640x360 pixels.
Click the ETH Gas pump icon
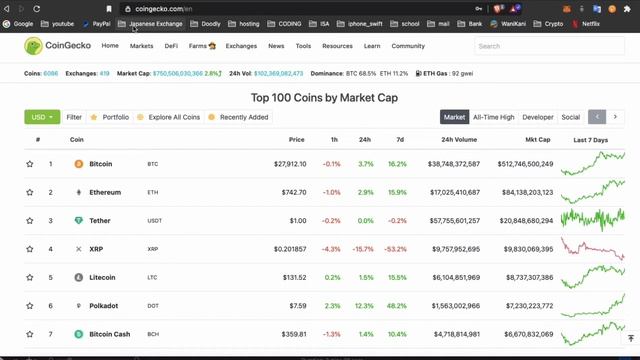tap(418, 73)
